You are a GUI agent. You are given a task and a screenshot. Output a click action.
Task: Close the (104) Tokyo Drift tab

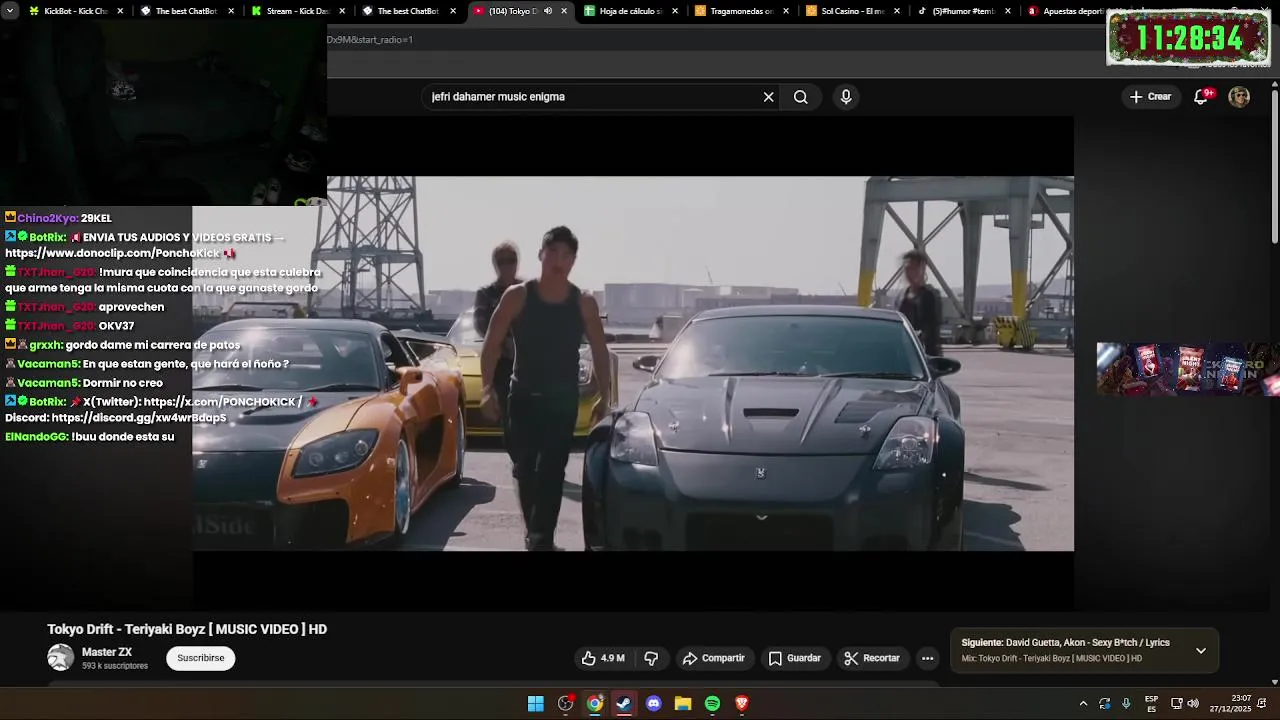(x=564, y=11)
